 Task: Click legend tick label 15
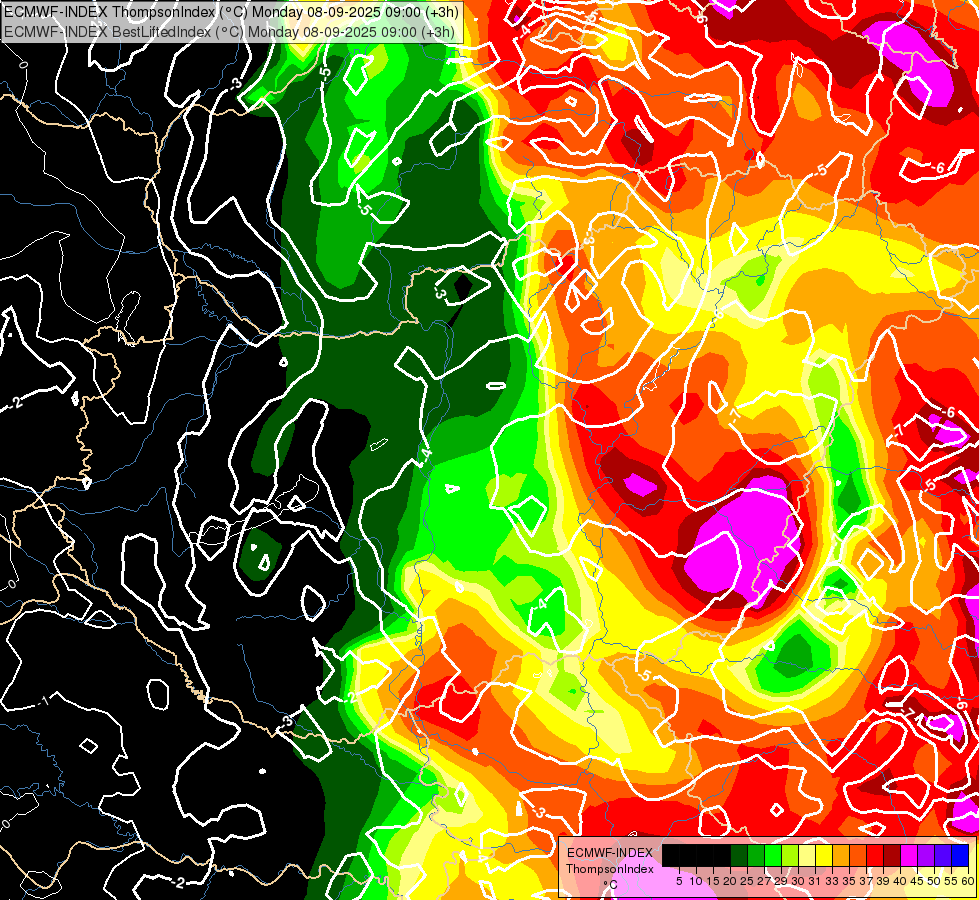click(713, 881)
